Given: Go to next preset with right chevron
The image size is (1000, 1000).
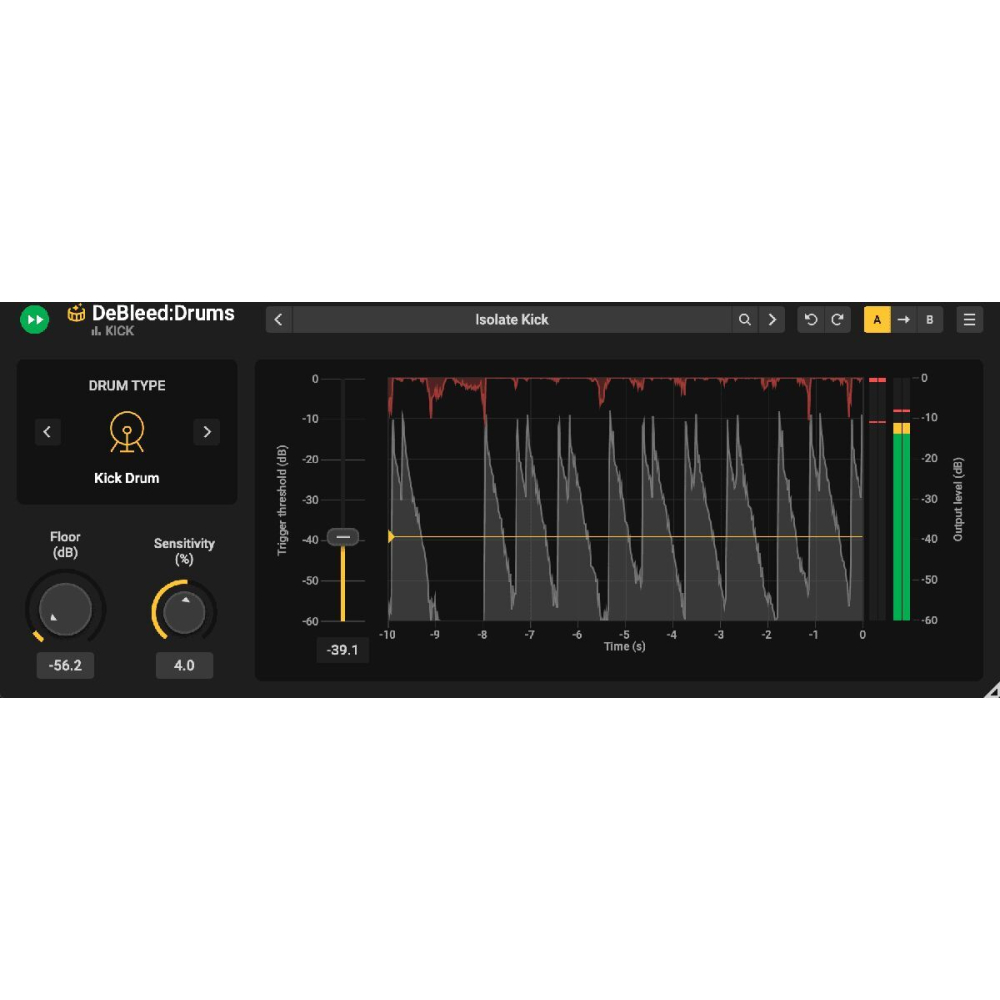Looking at the screenshot, I should click(771, 320).
